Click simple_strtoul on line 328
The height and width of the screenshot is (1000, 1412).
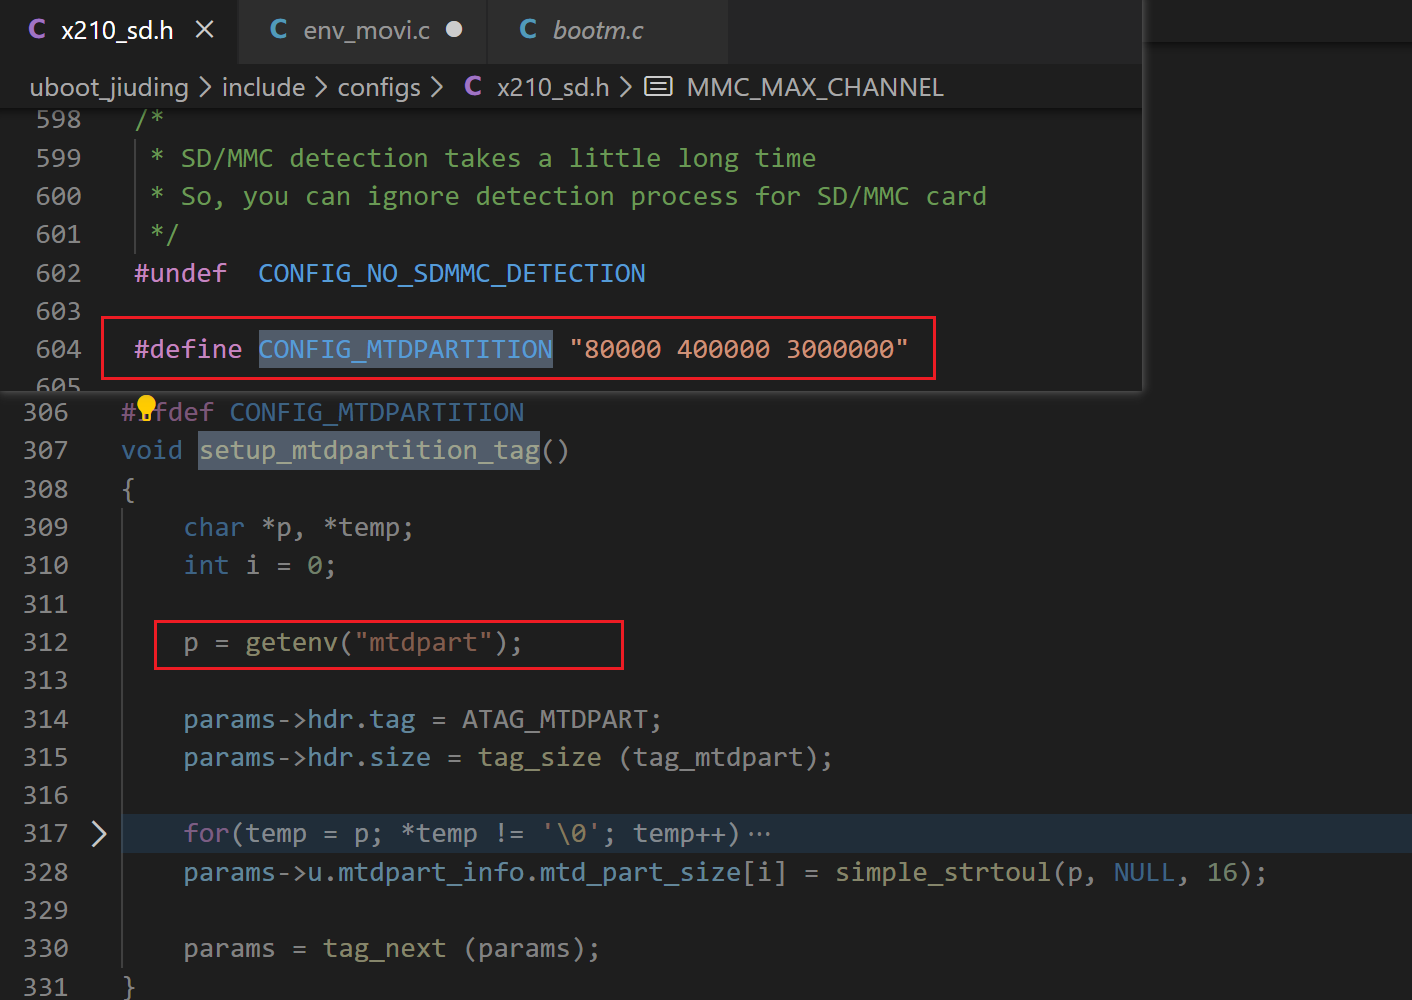[943, 872]
